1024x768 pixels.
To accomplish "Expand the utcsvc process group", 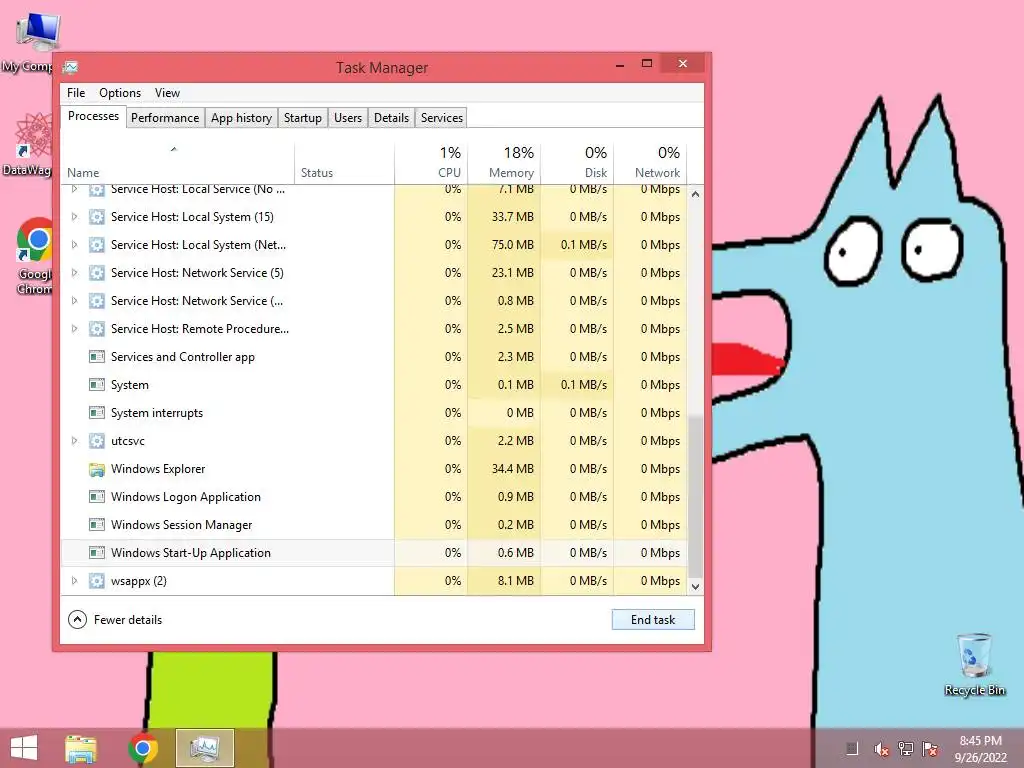I will [x=74, y=441].
